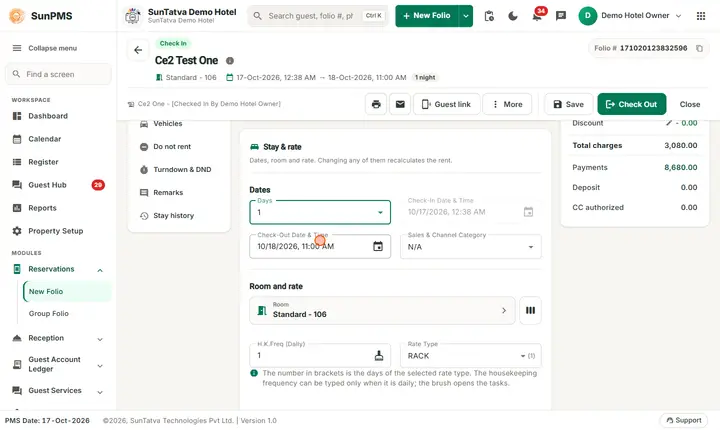Collapse the Reservations module

[100, 270]
